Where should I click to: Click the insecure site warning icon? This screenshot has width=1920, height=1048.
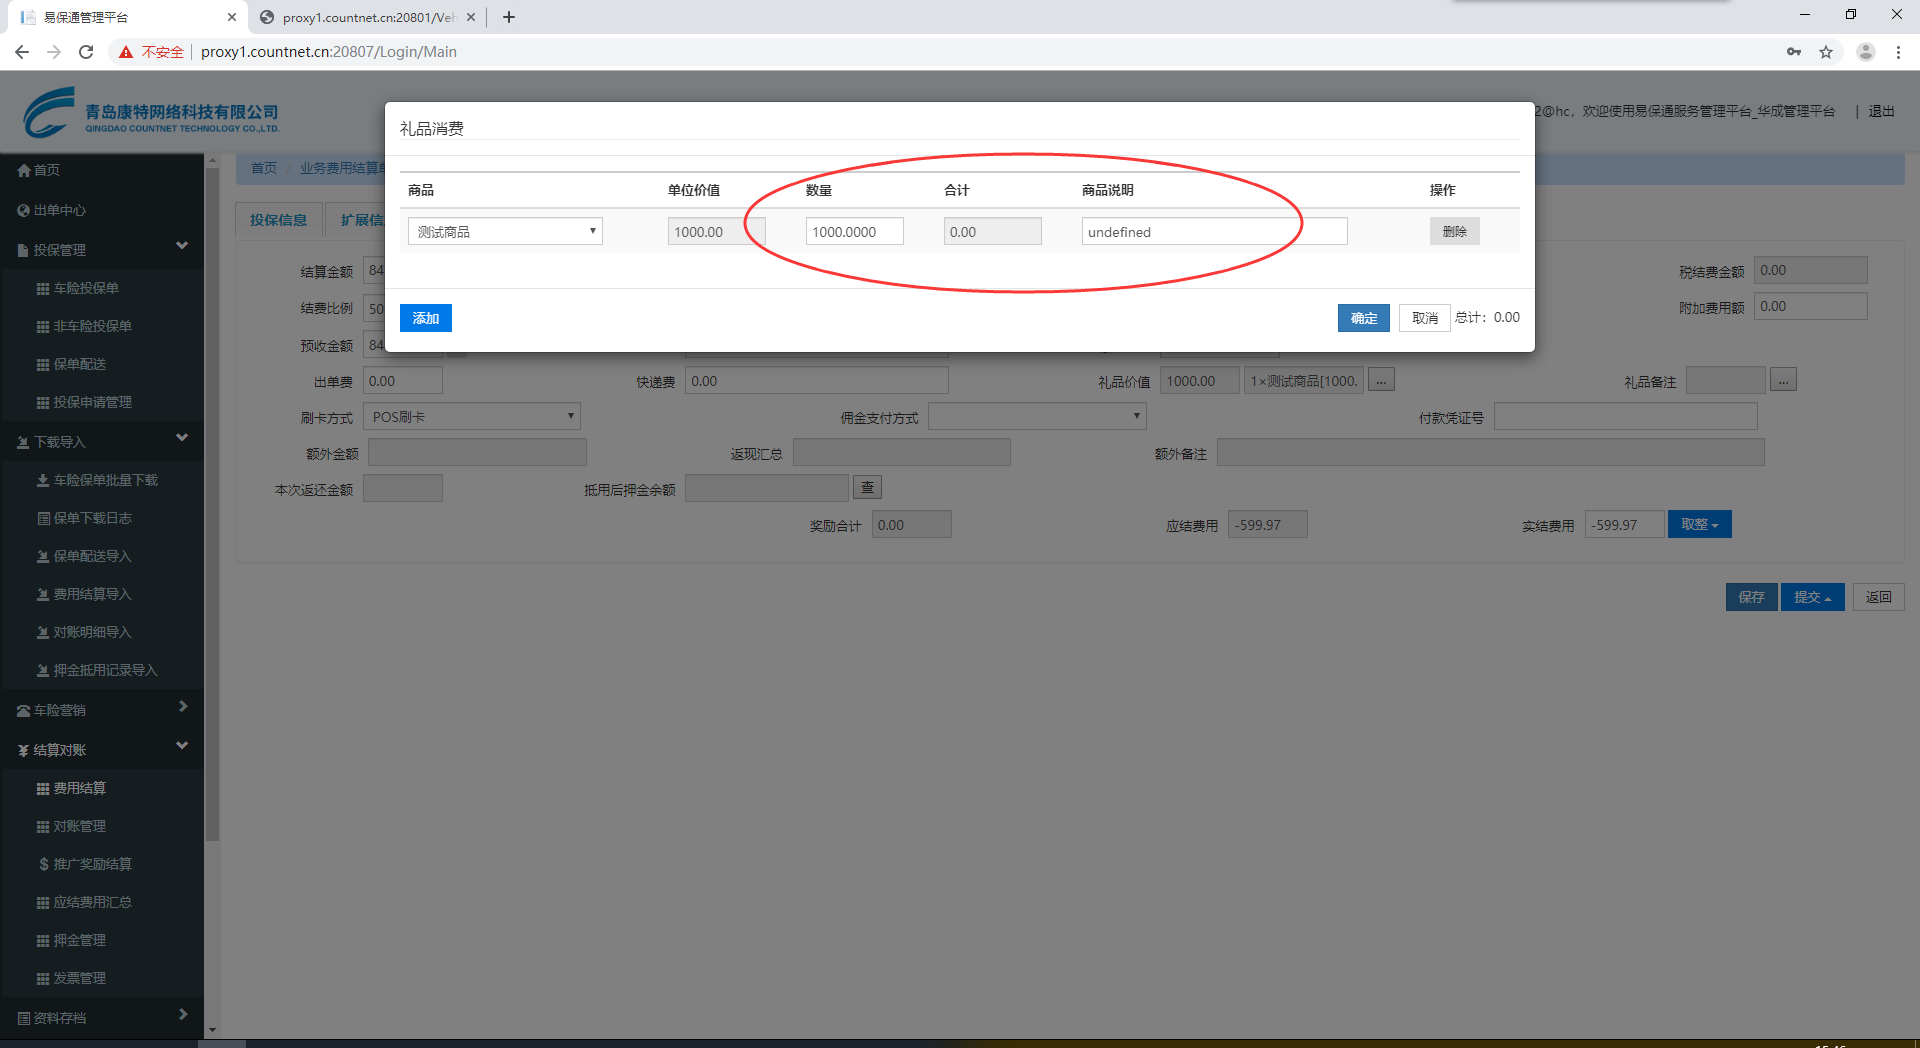point(126,52)
